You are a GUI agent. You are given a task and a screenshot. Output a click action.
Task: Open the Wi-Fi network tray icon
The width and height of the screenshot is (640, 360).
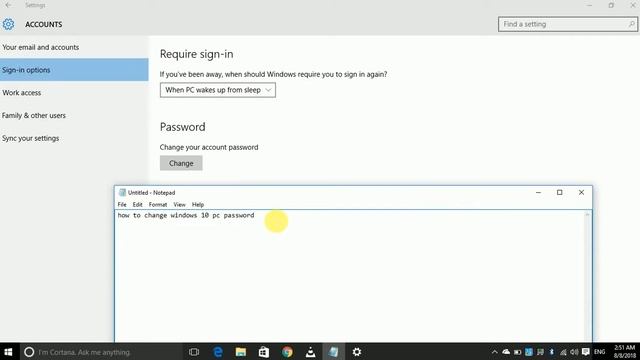click(563, 352)
